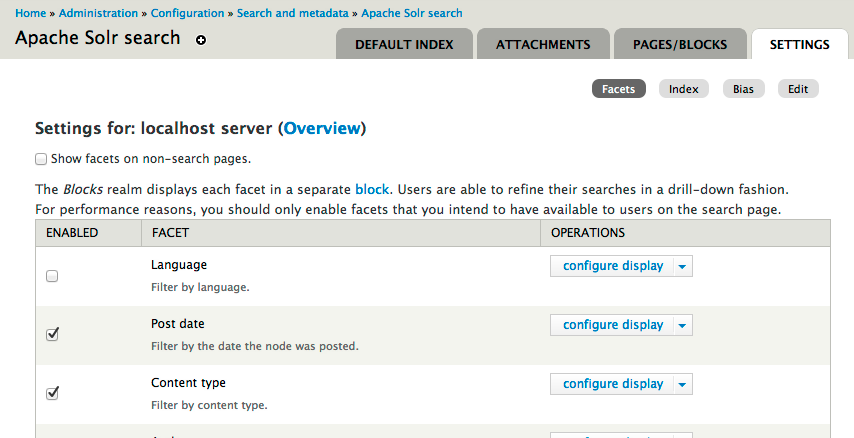Click the Content type facet name

188,382
